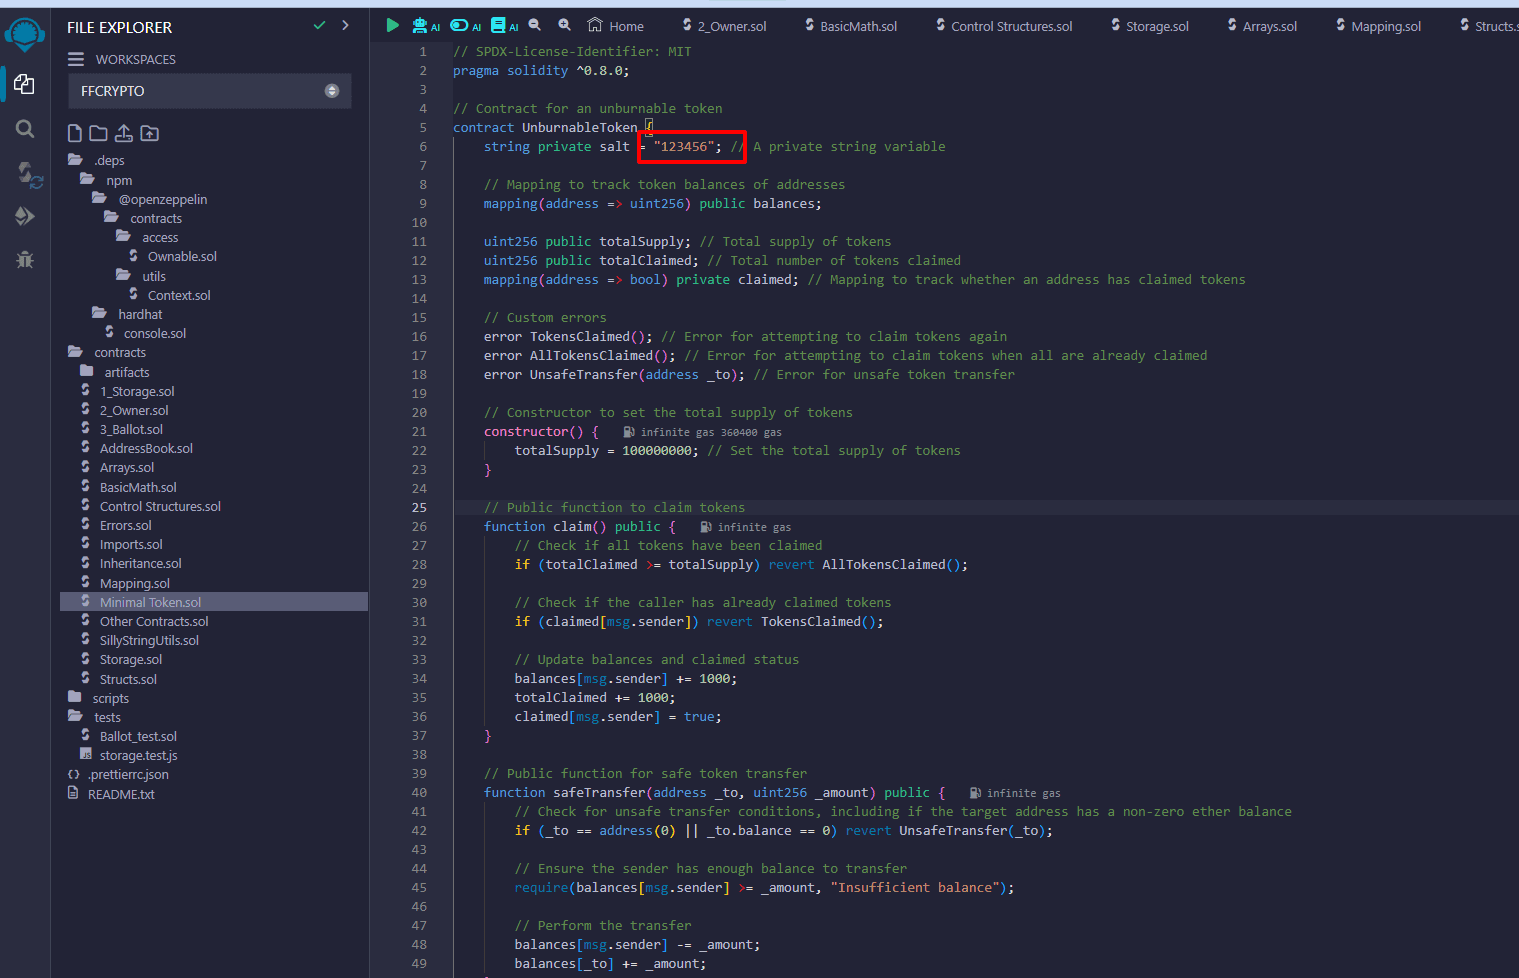Click line number 25 in the gutter
1519x978 pixels.
point(419,507)
